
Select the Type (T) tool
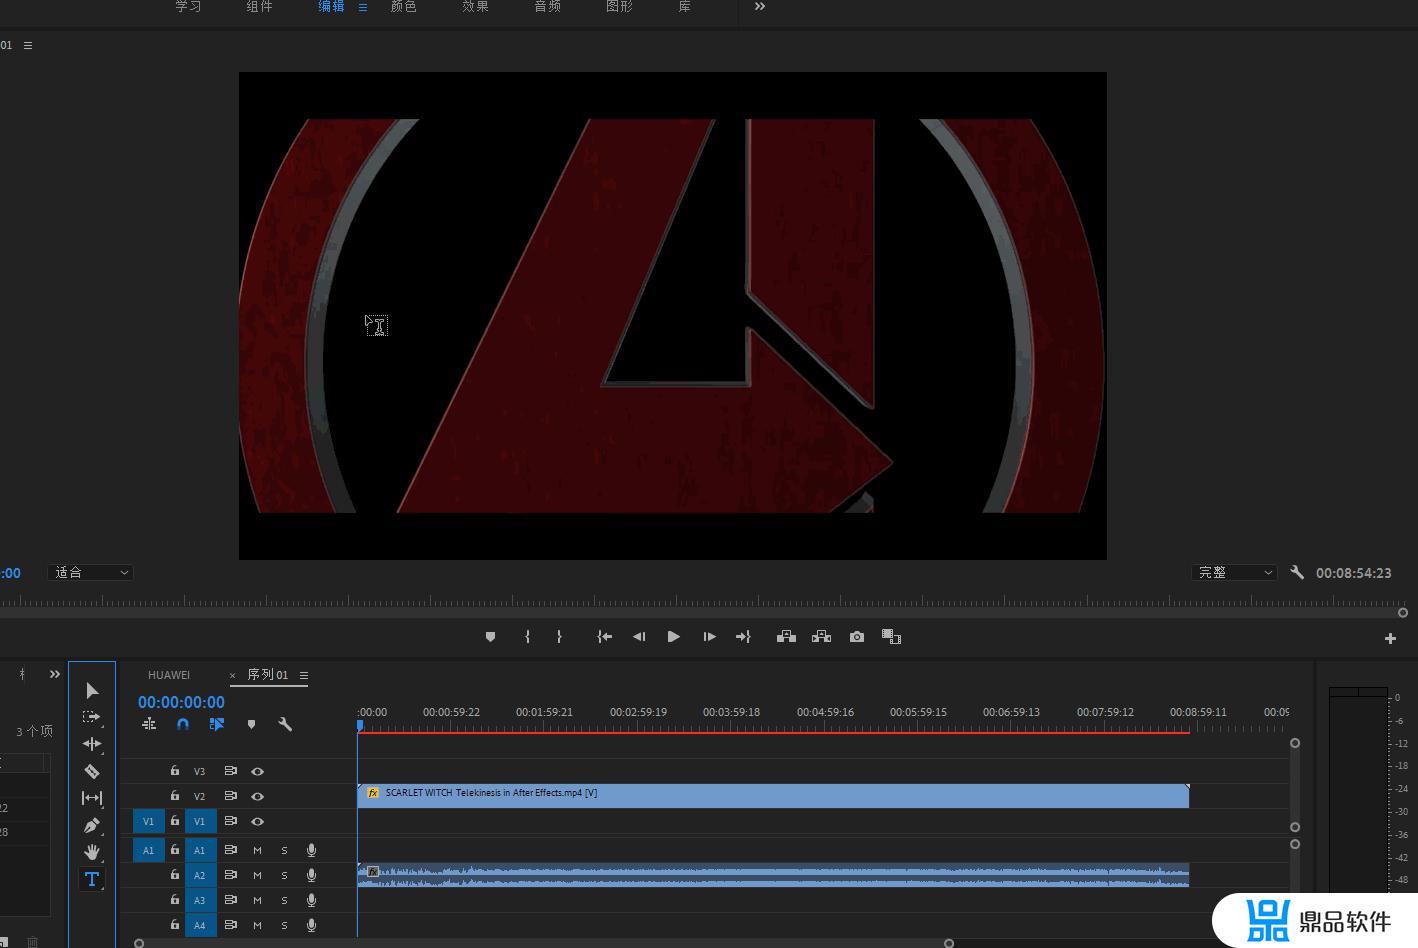click(92, 879)
